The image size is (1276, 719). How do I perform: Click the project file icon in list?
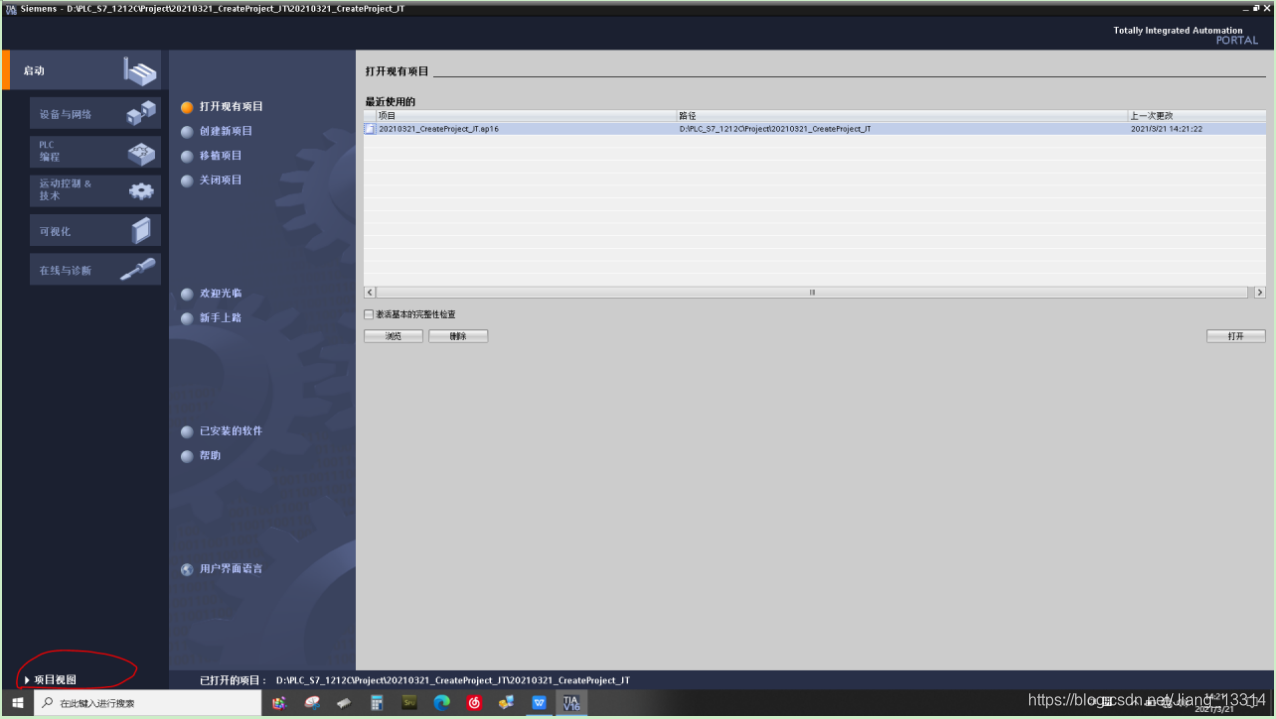(370, 129)
